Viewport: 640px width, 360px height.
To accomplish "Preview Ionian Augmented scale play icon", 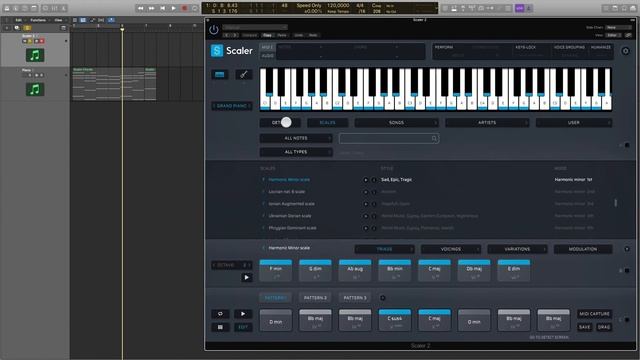I will (365, 204).
